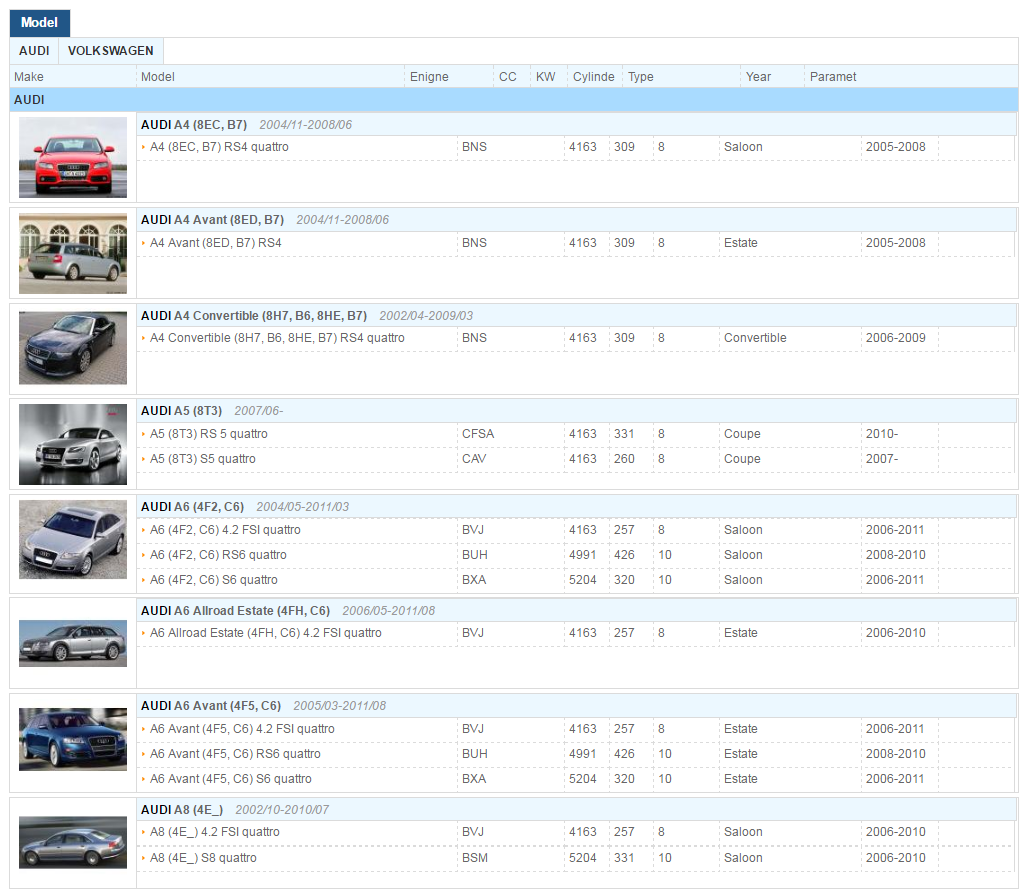
Task: Click year 2010- in RS 5 row
Action: pos(882,434)
